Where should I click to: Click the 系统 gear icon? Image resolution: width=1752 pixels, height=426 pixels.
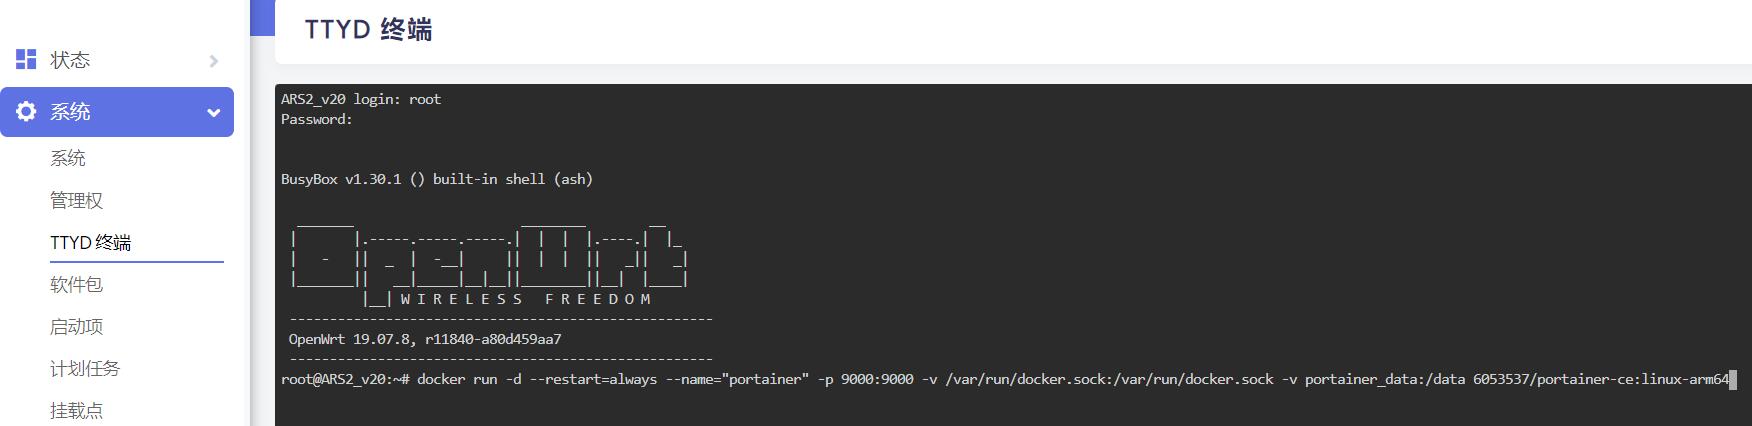pos(26,112)
